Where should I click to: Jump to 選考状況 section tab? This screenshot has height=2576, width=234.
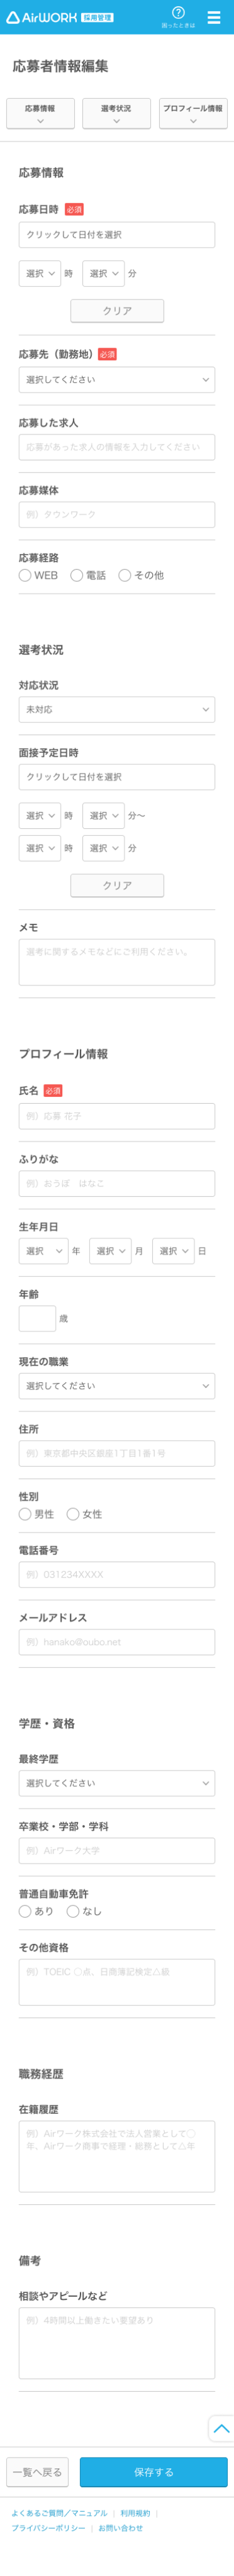[117, 113]
